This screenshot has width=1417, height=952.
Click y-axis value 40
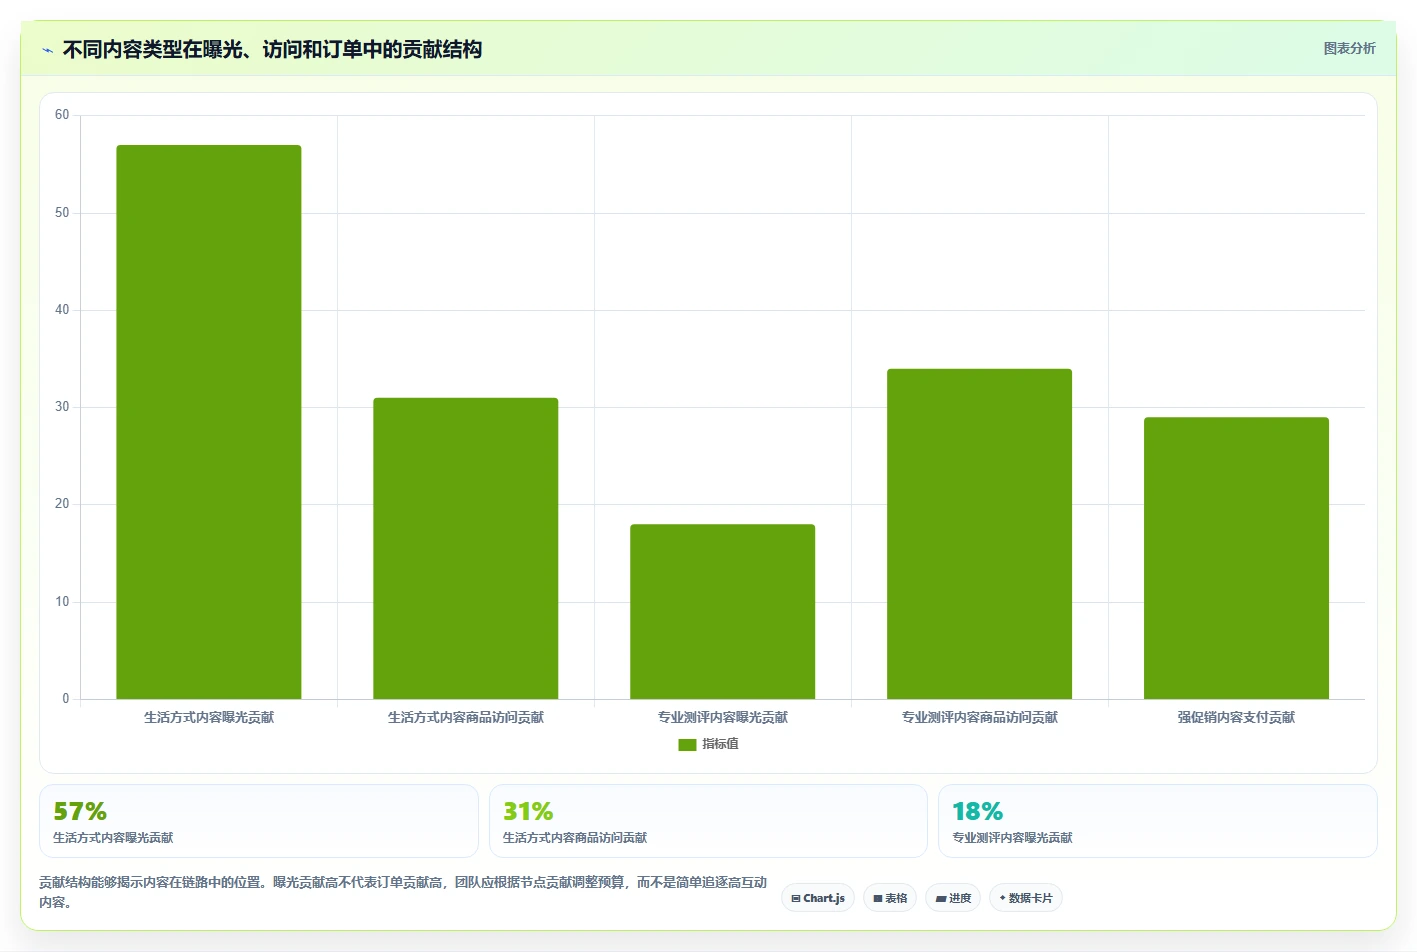[62, 310]
